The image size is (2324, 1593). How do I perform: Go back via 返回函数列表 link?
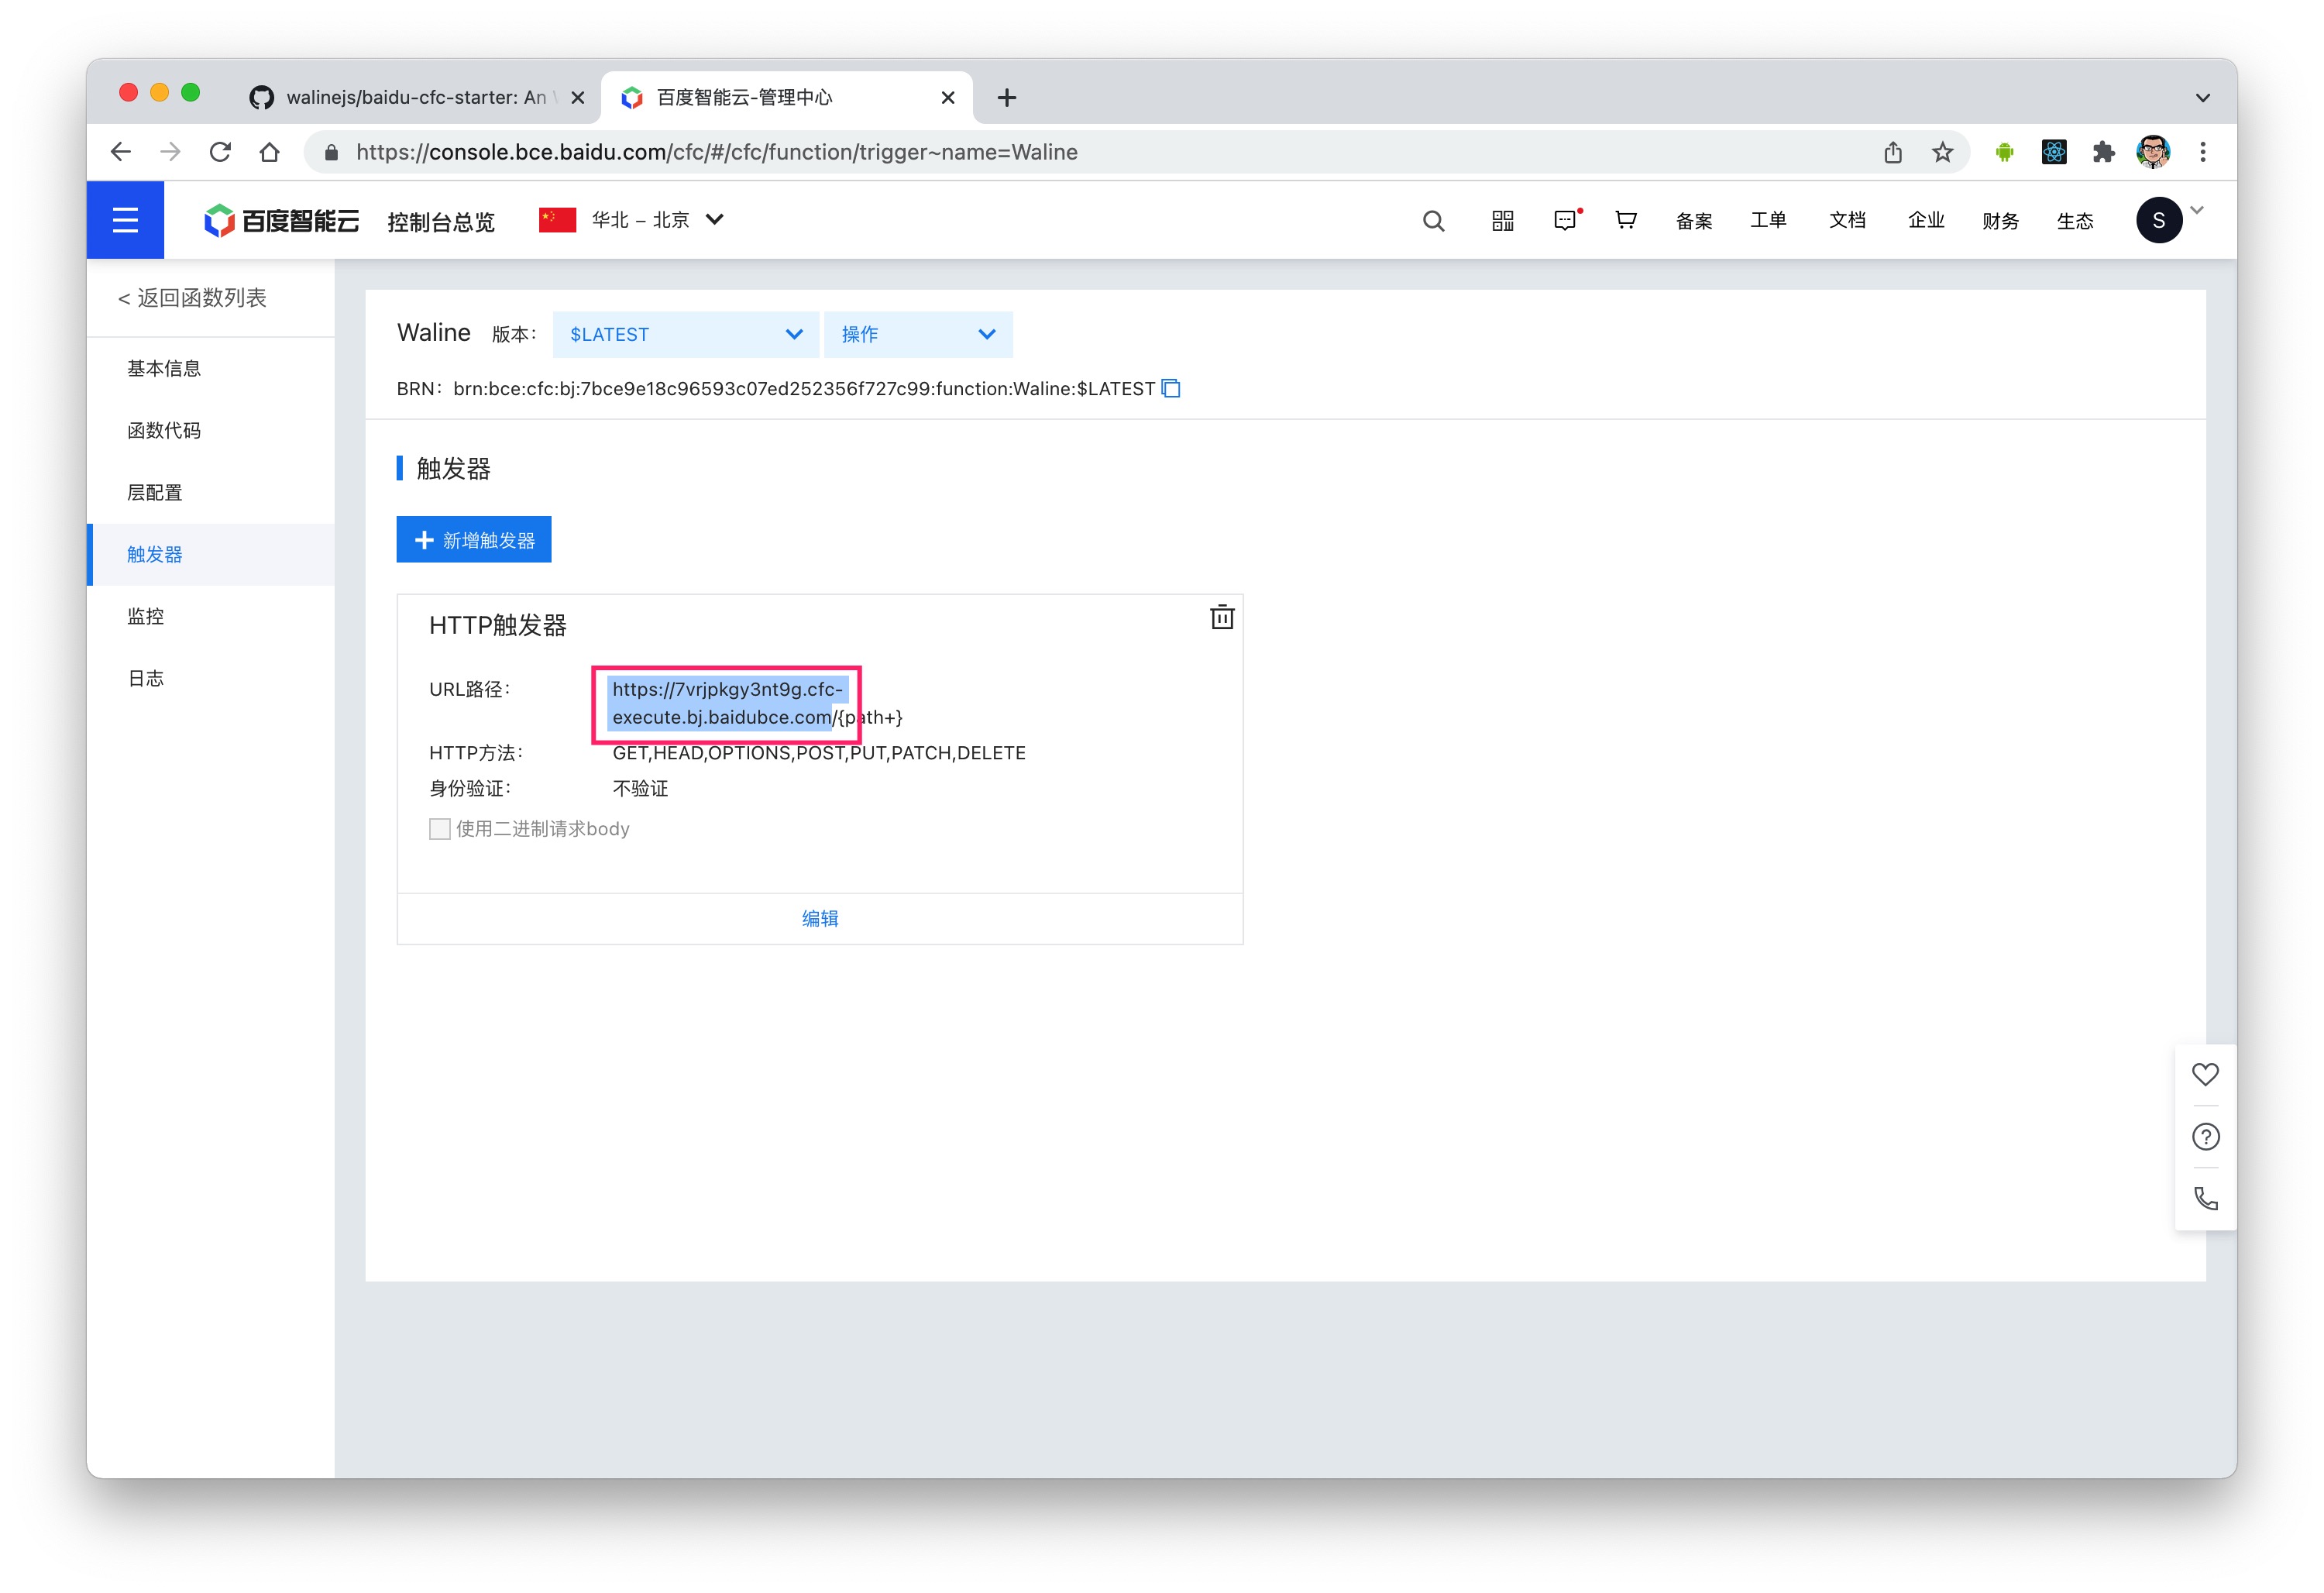(192, 297)
